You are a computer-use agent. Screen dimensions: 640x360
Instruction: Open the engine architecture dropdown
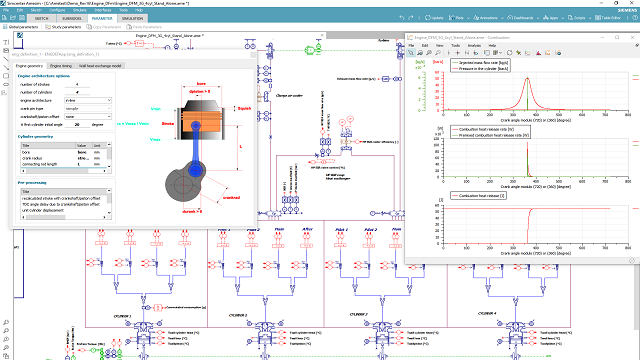tap(88, 100)
